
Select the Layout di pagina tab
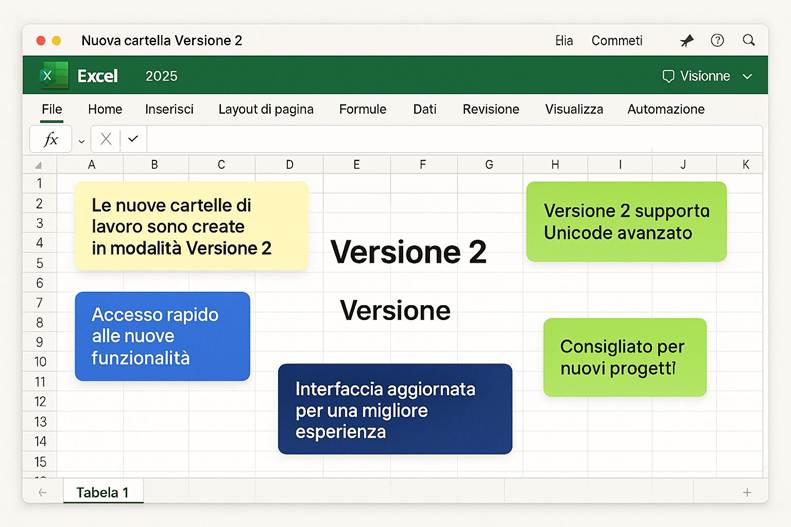point(266,109)
